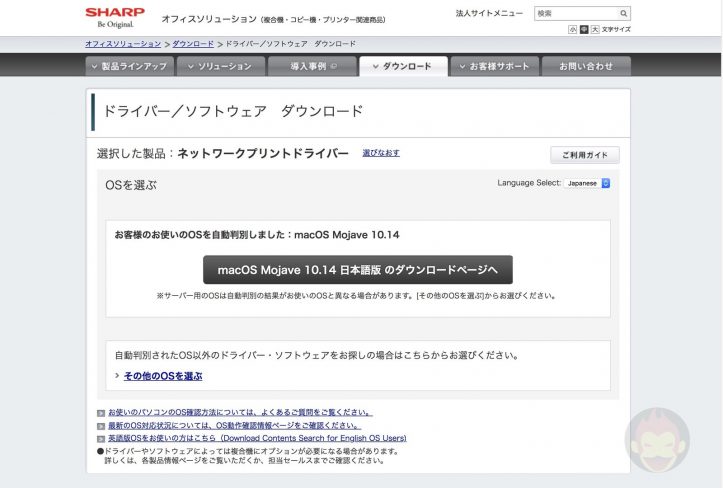
Task: Open 製品ラインアップ menu tab
Action: point(130,66)
